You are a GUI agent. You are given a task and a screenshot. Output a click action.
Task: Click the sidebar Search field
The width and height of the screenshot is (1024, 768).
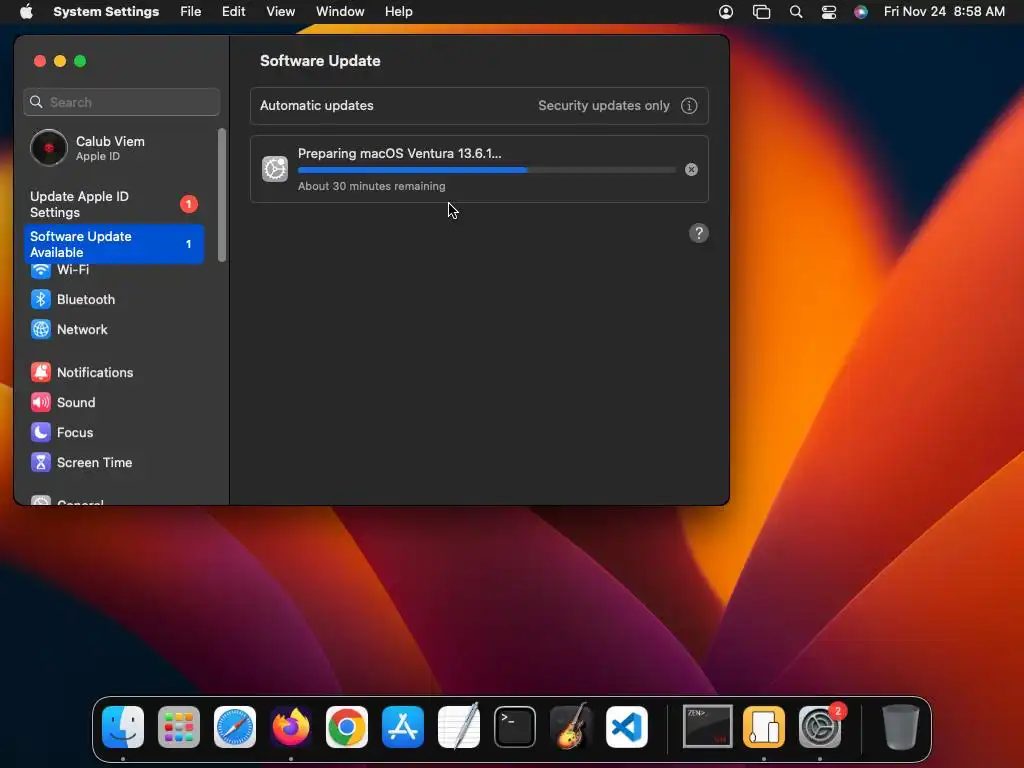tap(121, 103)
